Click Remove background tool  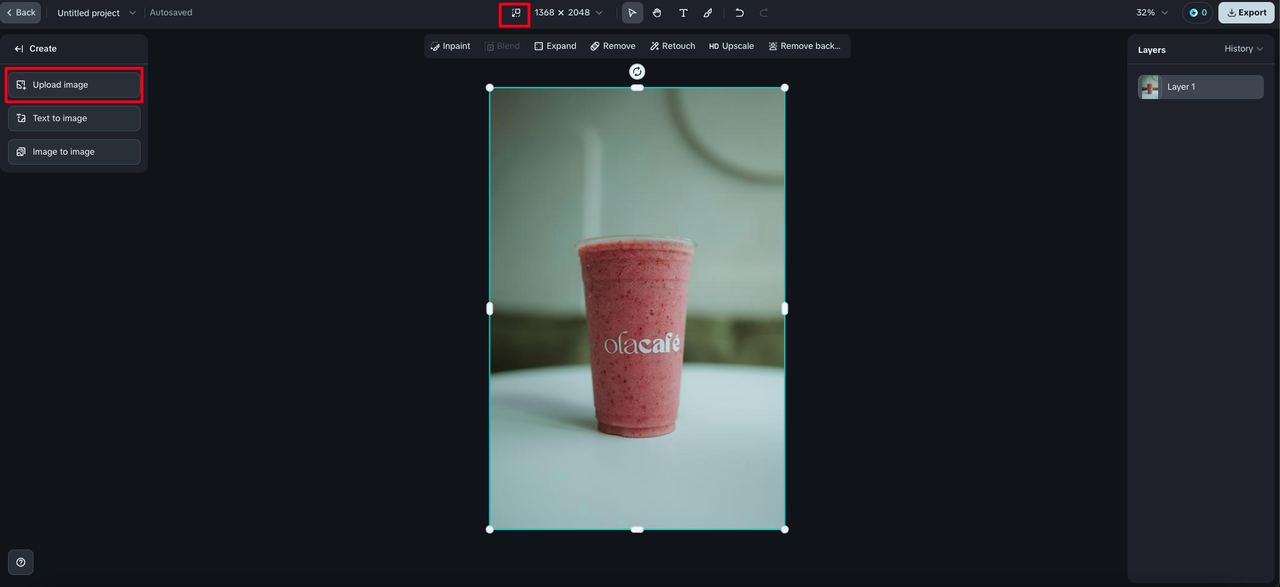(x=804, y=46)
